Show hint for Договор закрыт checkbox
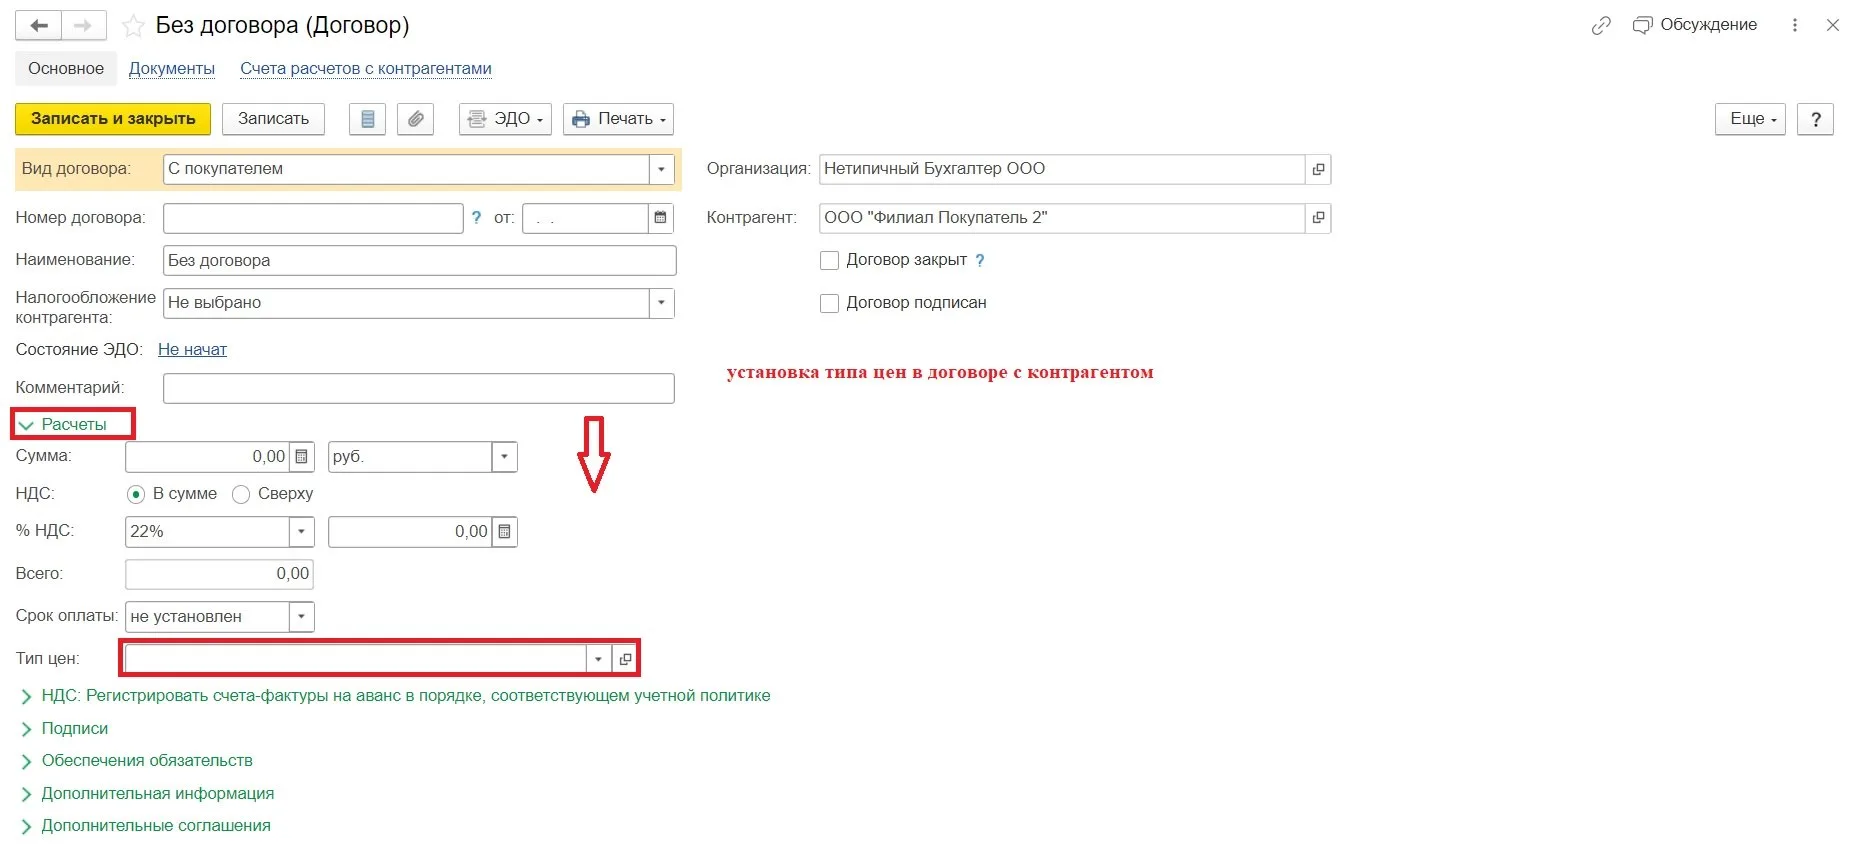This screenshot has width=1853, height=857. coord(980,261)
